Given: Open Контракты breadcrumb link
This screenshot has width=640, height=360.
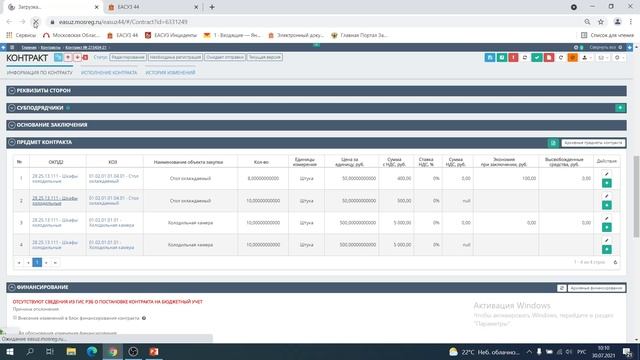Looking at the screenshot, I should 51,48.
